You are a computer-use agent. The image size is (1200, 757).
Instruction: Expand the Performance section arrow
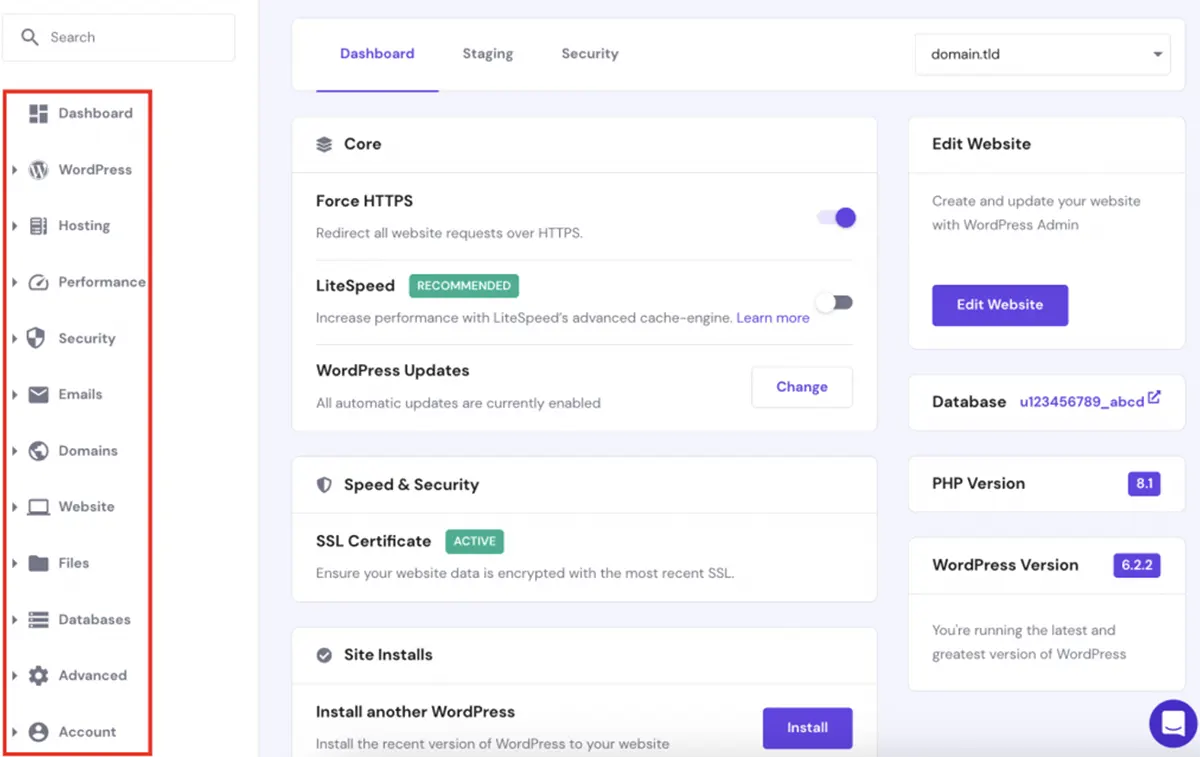tap(14, 282)
